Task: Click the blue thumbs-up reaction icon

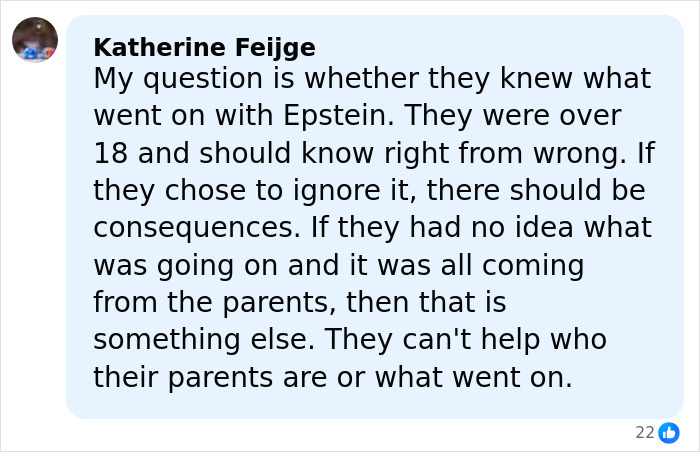Action: coord(669,432)
